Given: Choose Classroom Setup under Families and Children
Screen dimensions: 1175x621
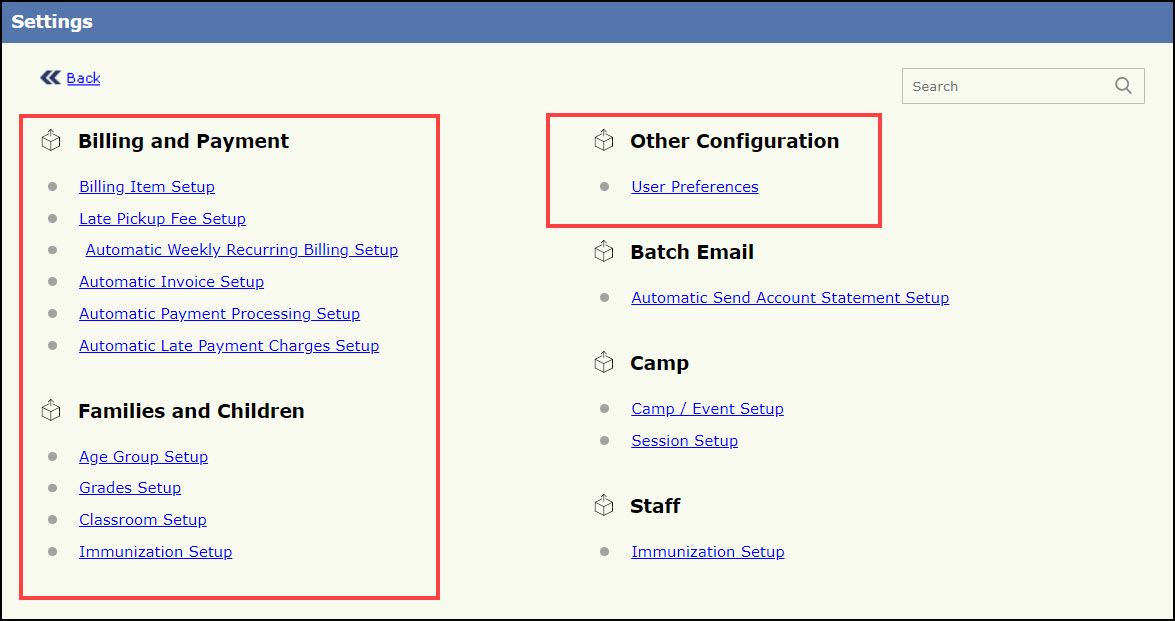Looking at the screenshot, I should (142, 520).
